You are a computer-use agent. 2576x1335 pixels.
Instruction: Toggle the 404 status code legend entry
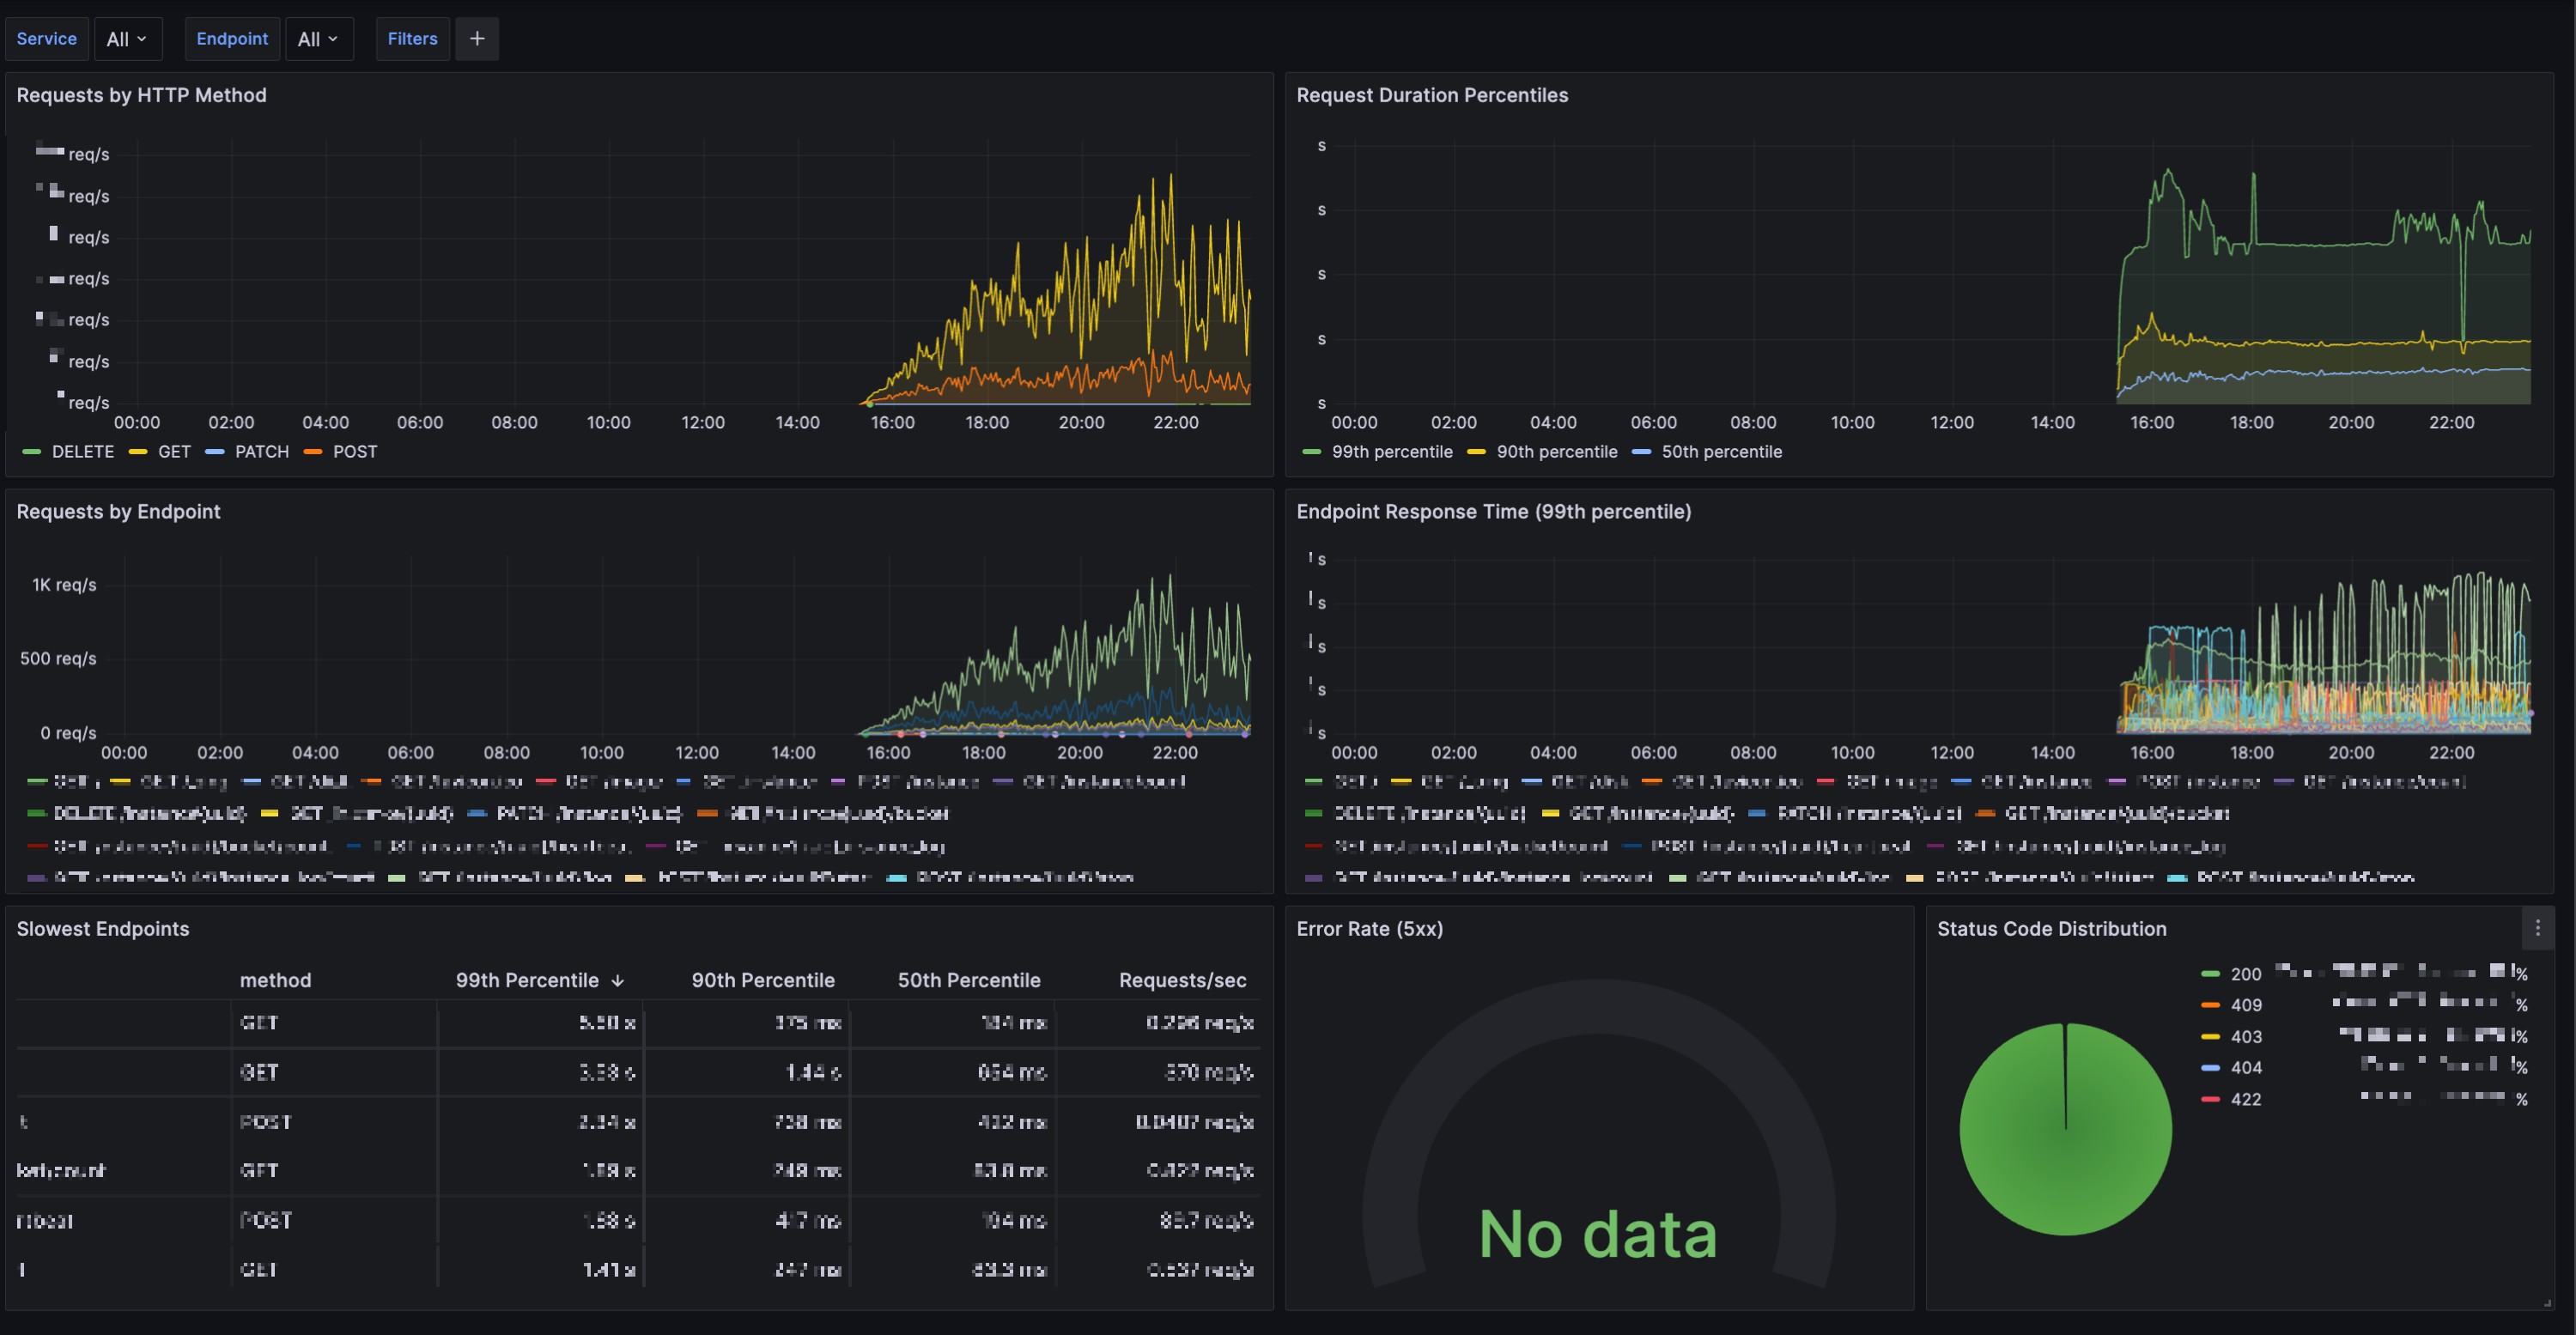[2245, 1068]
